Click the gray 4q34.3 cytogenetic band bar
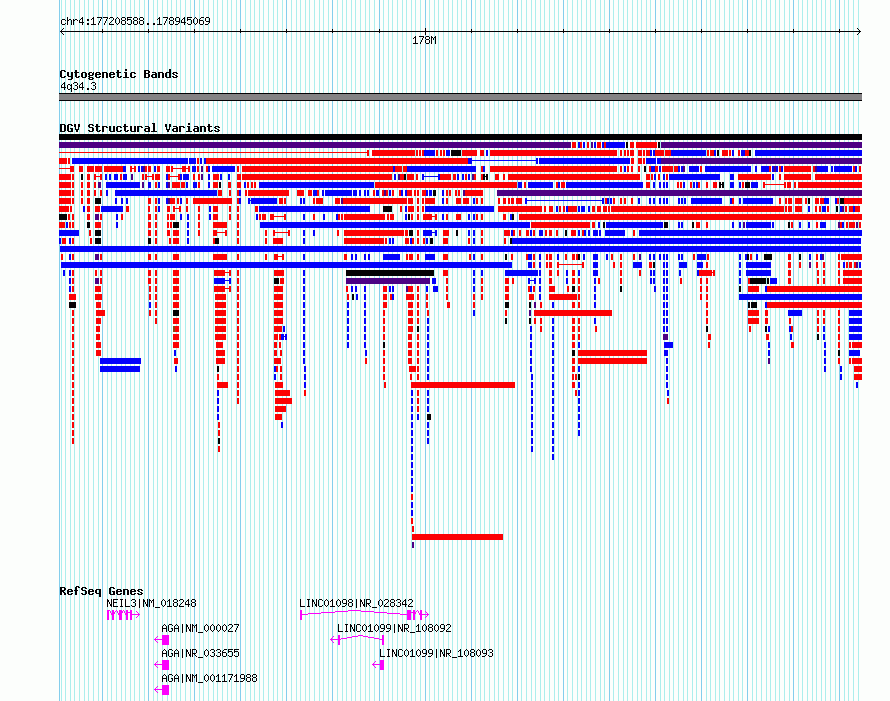This screenshot has width=890, height=701. pyautogui.click(x=460, y=97)
